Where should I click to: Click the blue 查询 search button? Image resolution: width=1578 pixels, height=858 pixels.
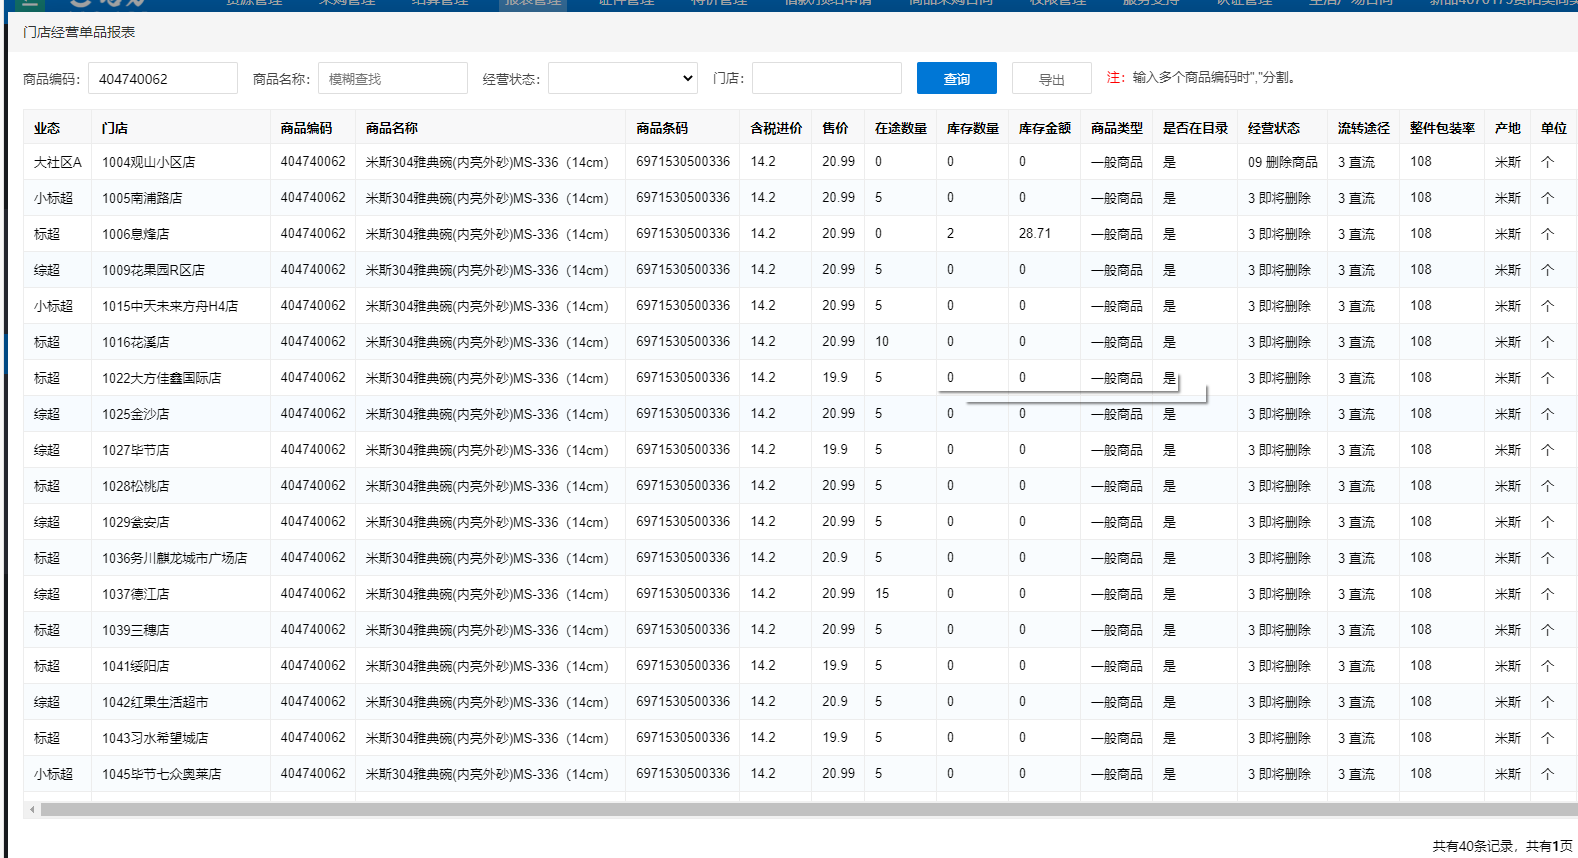956,78
